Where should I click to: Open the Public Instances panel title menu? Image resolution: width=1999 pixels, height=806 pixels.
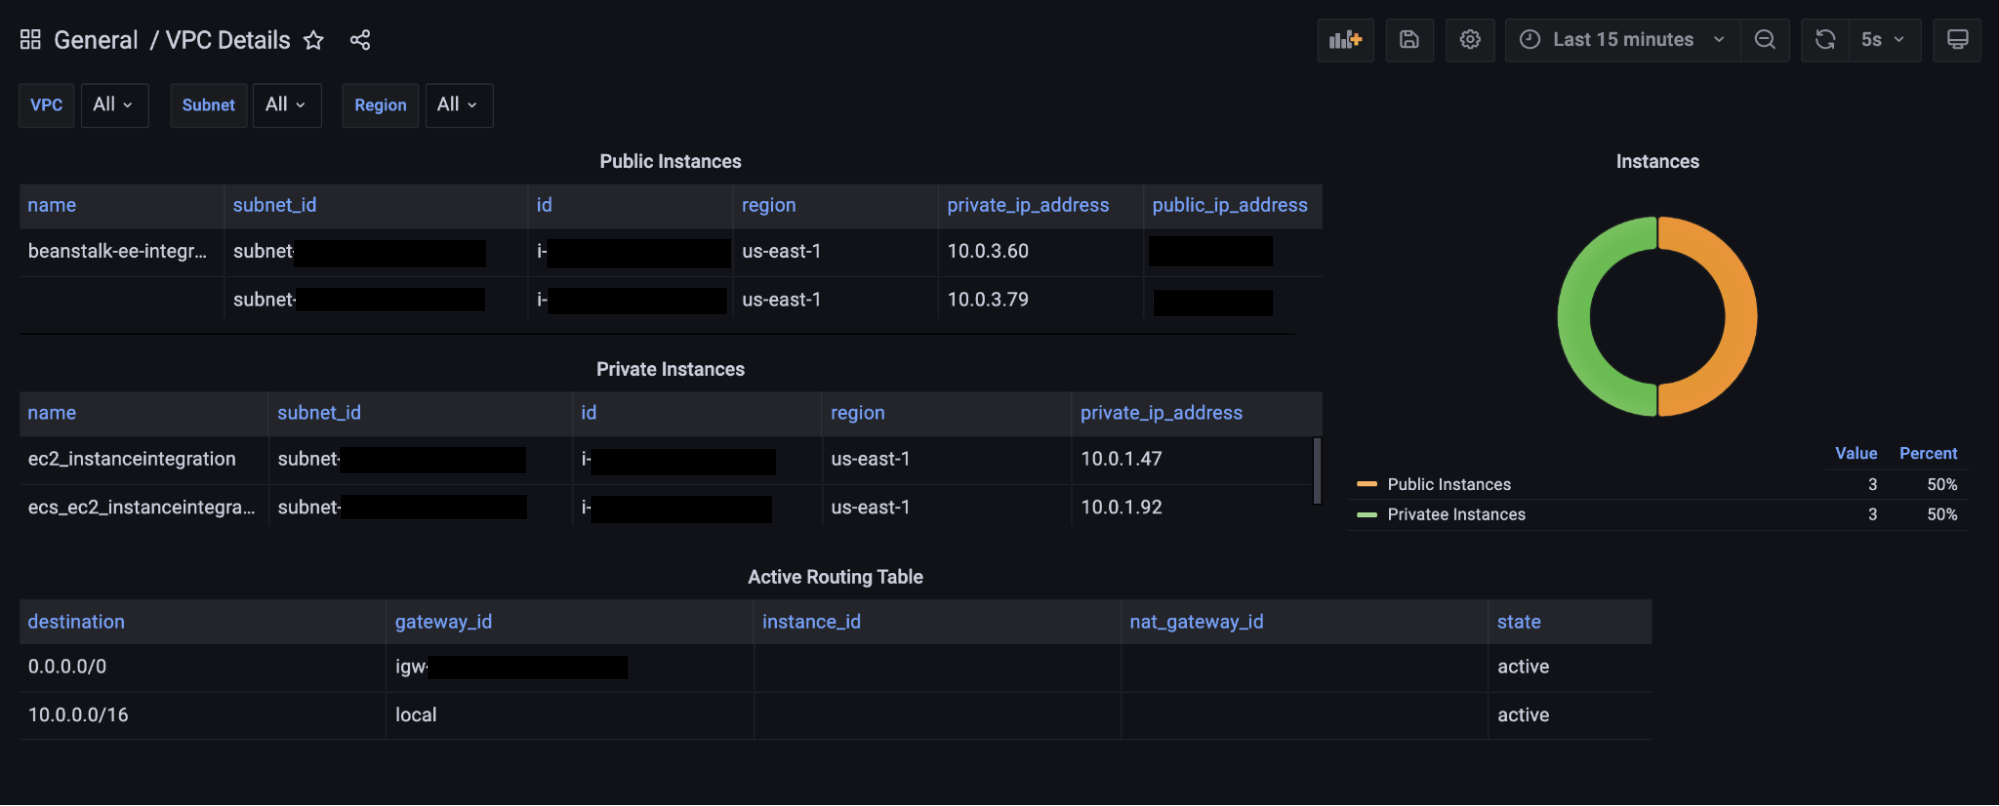click(670, 161)
